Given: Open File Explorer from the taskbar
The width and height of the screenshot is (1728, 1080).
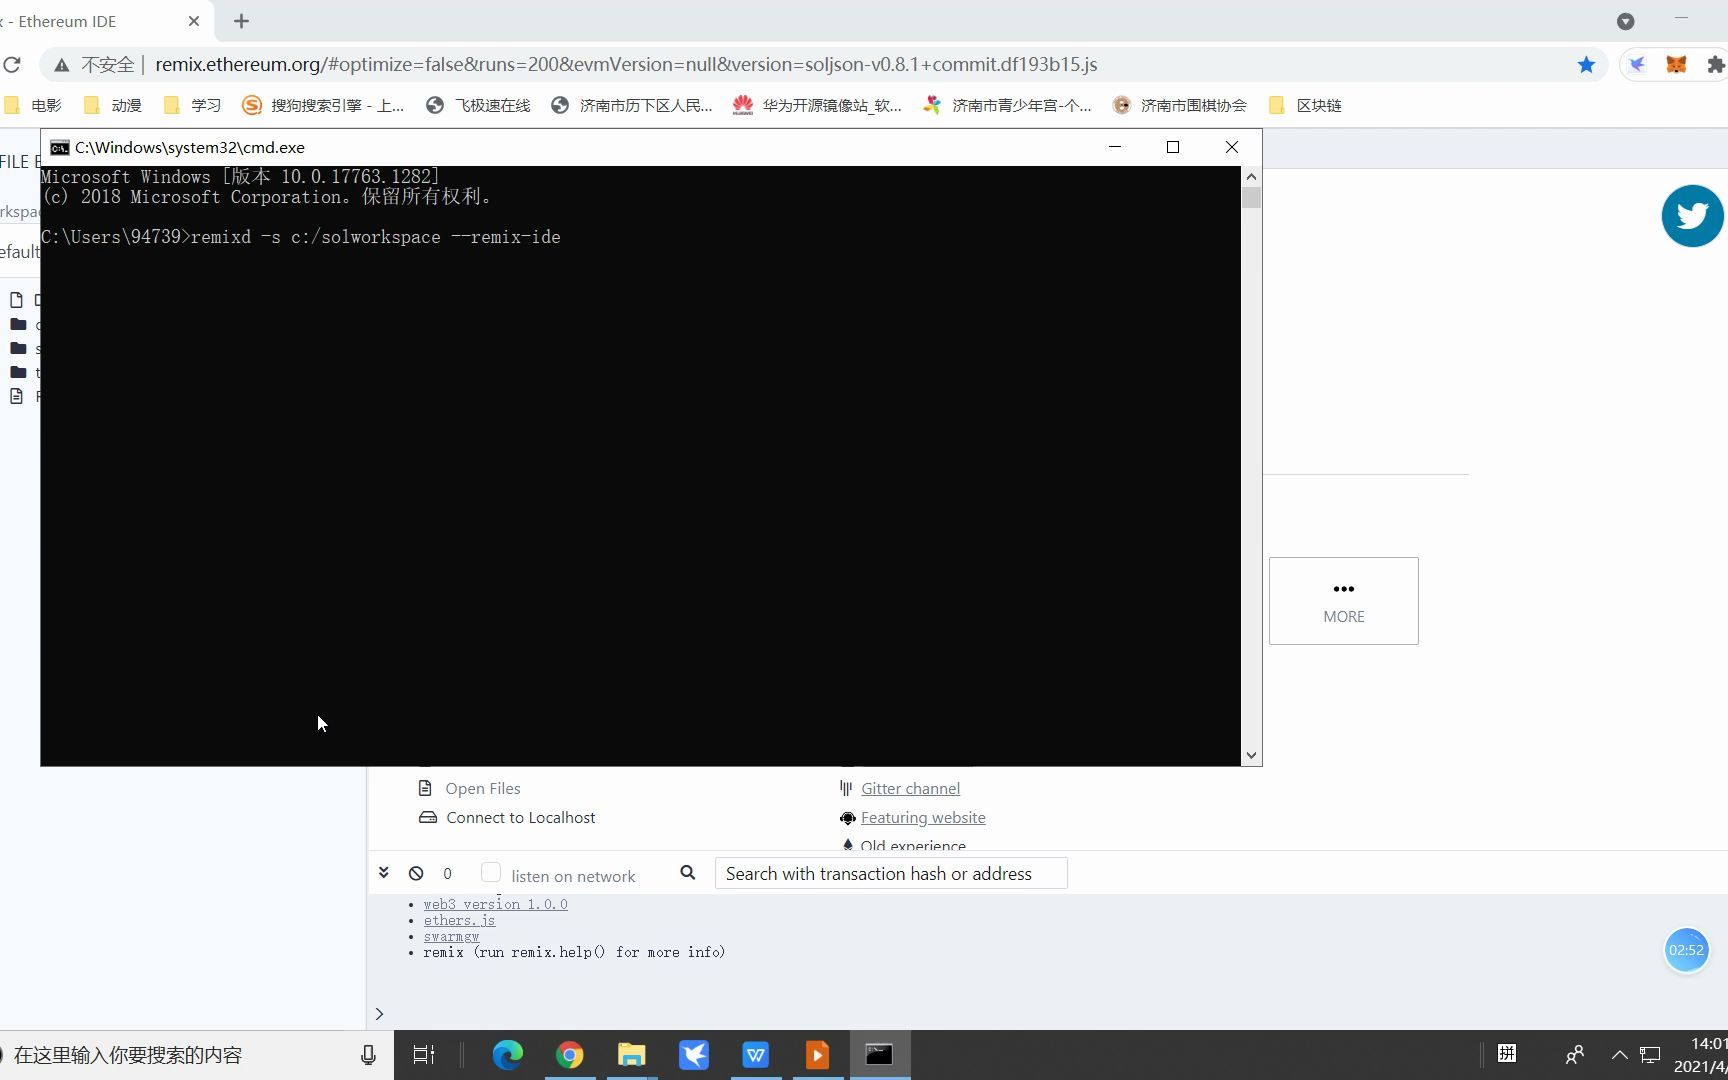Looking at the screenshot, I should pyautogui.click(x=632, y=1055).
